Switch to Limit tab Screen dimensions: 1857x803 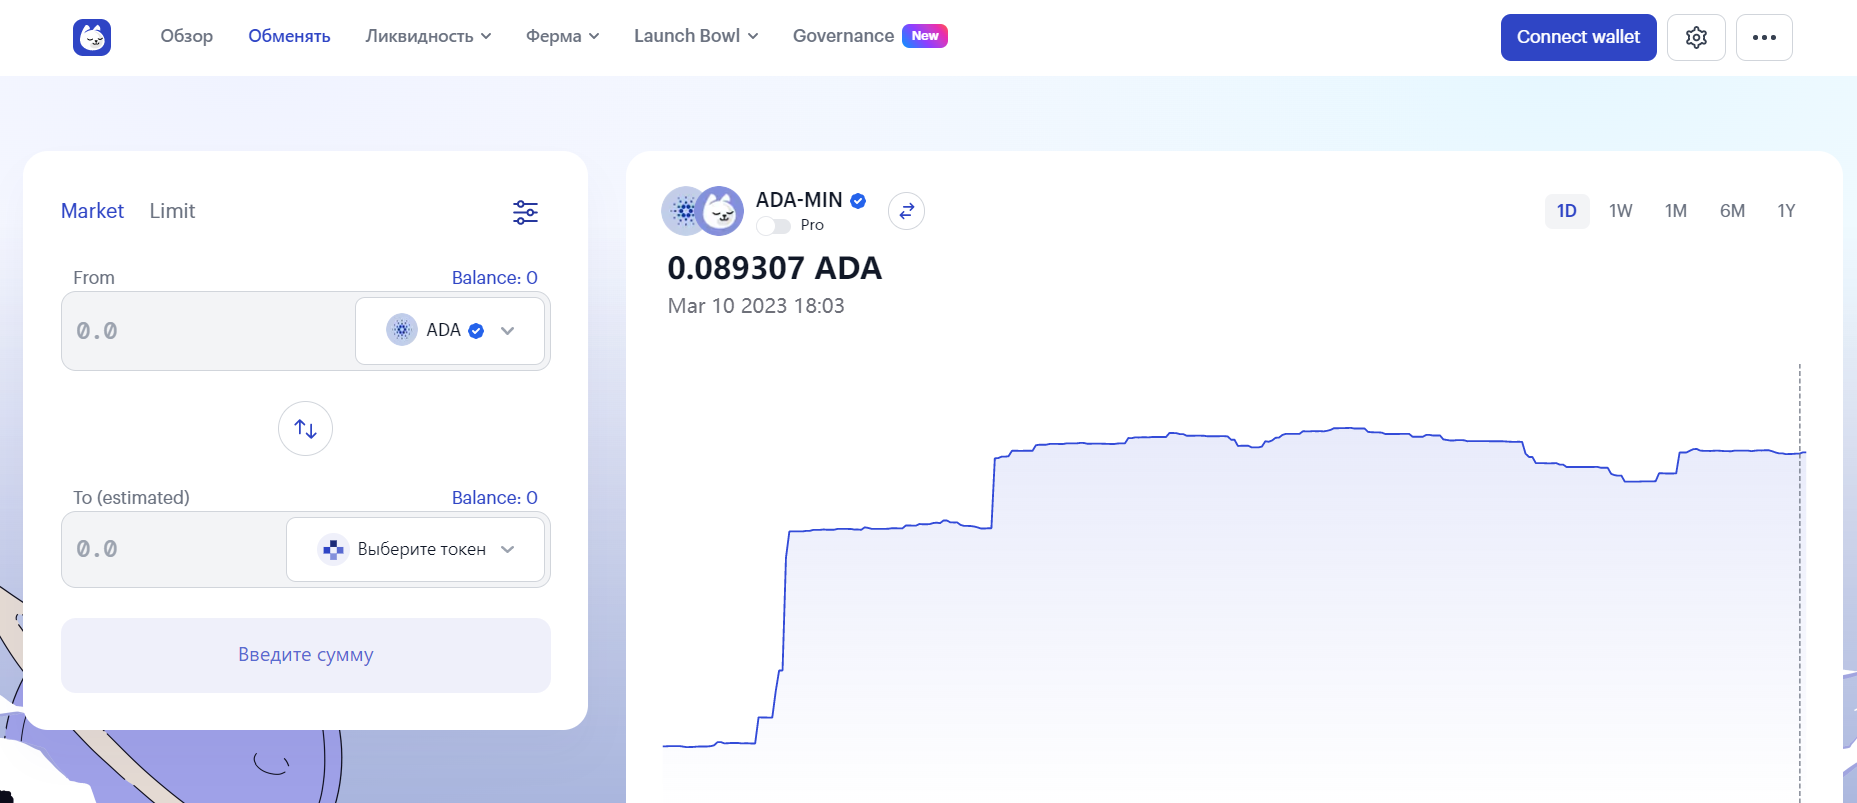[172, 211]
